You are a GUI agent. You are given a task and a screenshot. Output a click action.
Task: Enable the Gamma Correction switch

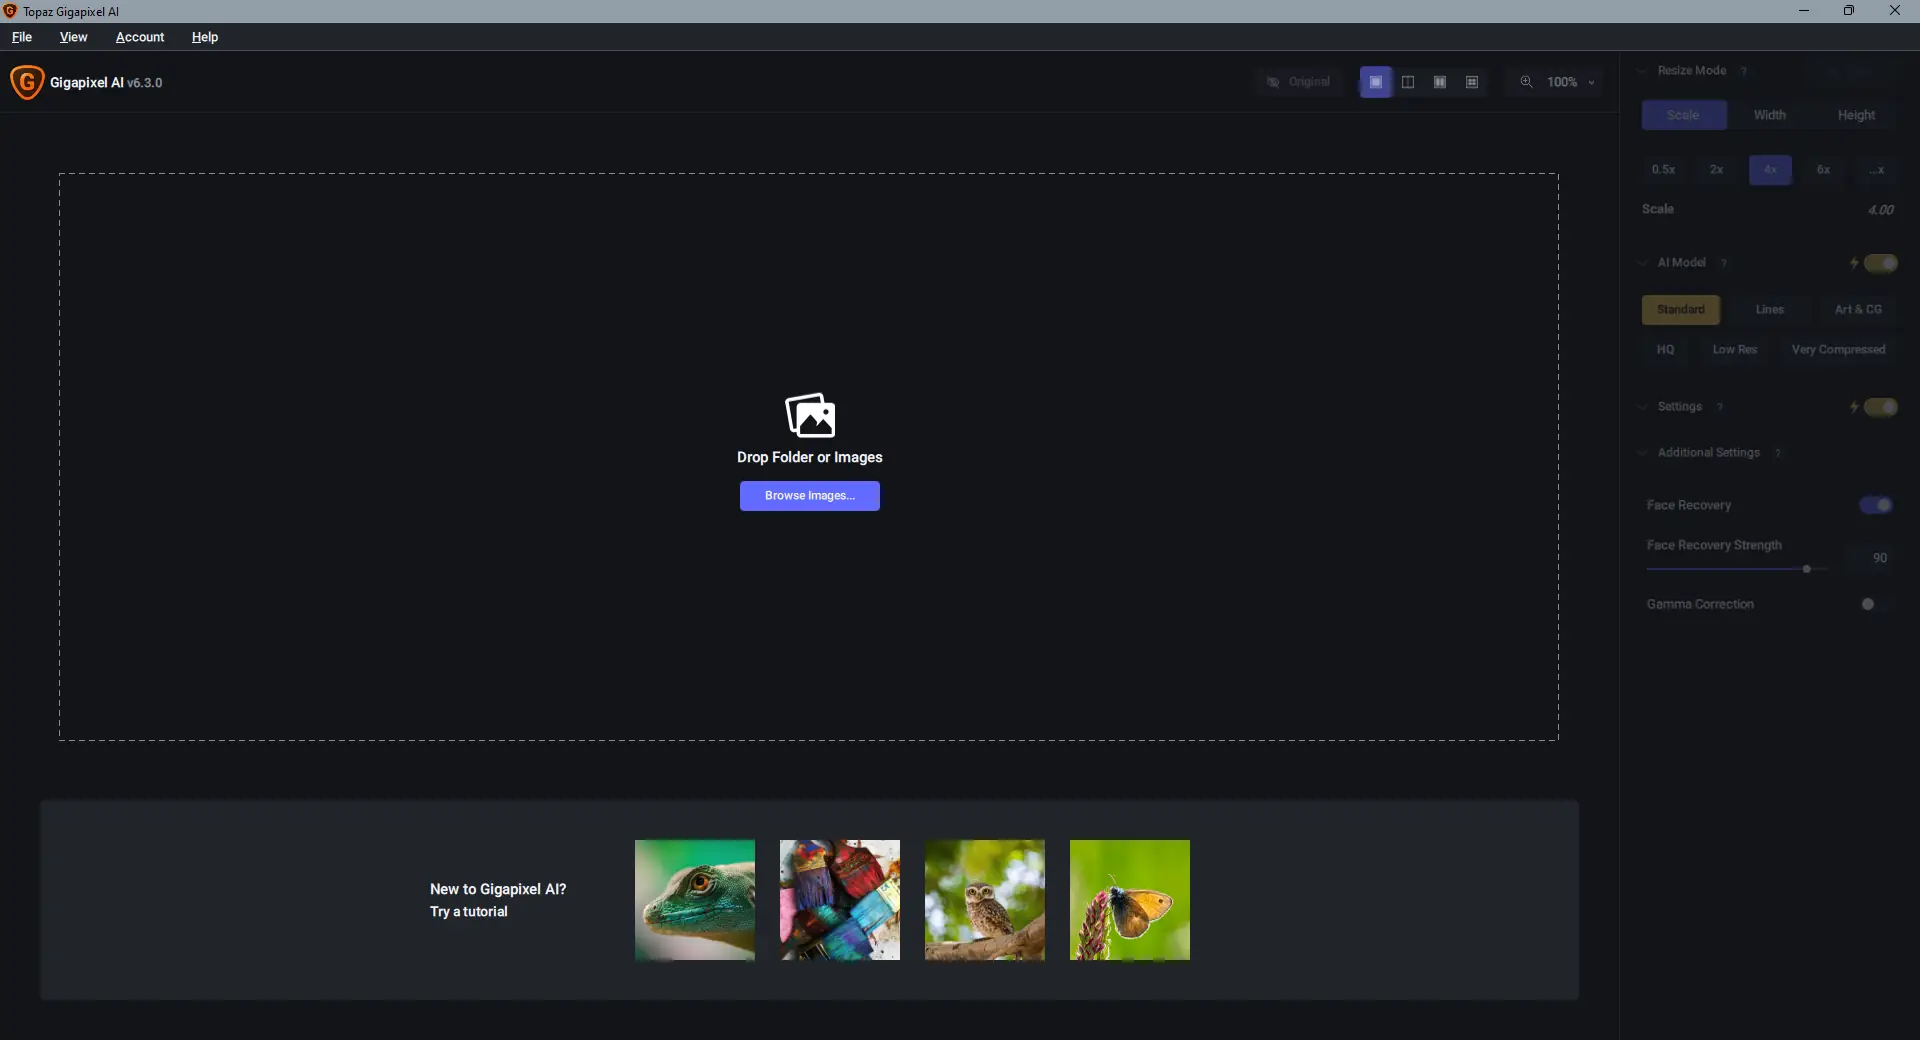point(1876,604)
